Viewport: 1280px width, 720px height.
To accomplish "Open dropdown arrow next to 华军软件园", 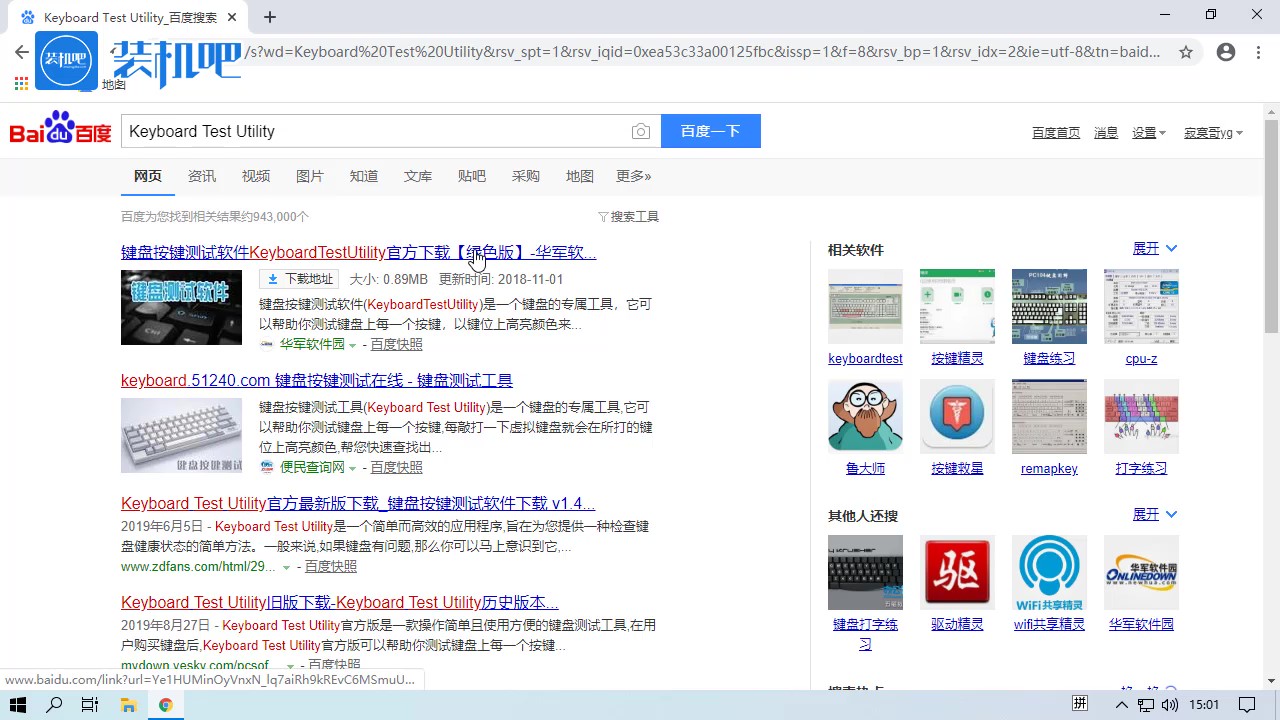I will coord(353,345).
